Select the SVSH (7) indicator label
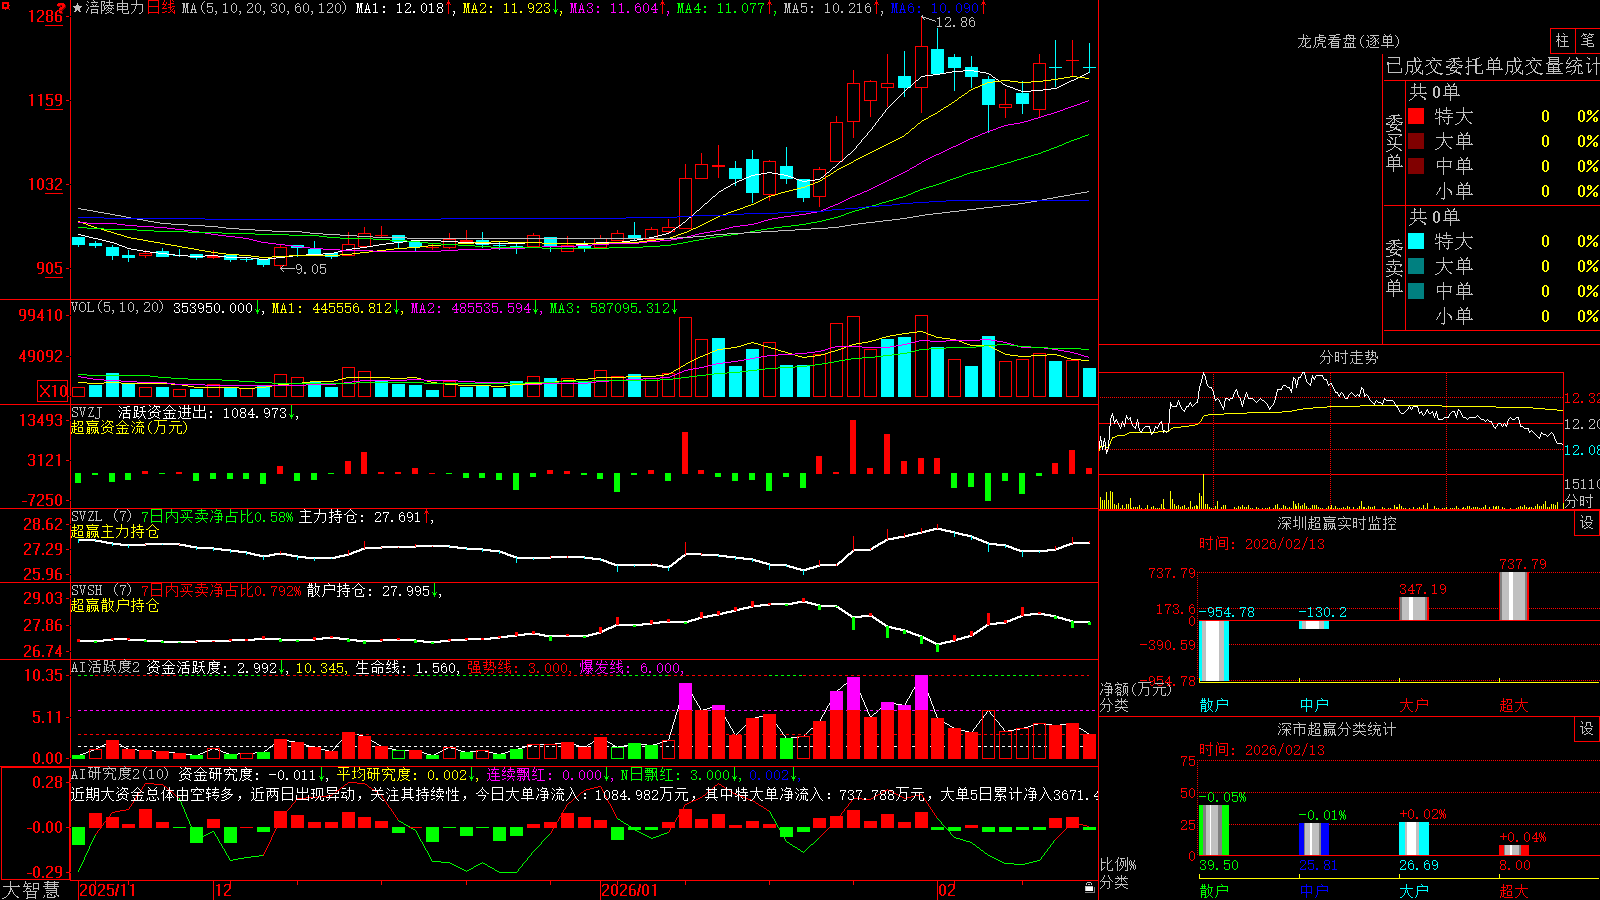Image resolution: width=1600 pixels, height=900 pixels. (x=101, y=591)
